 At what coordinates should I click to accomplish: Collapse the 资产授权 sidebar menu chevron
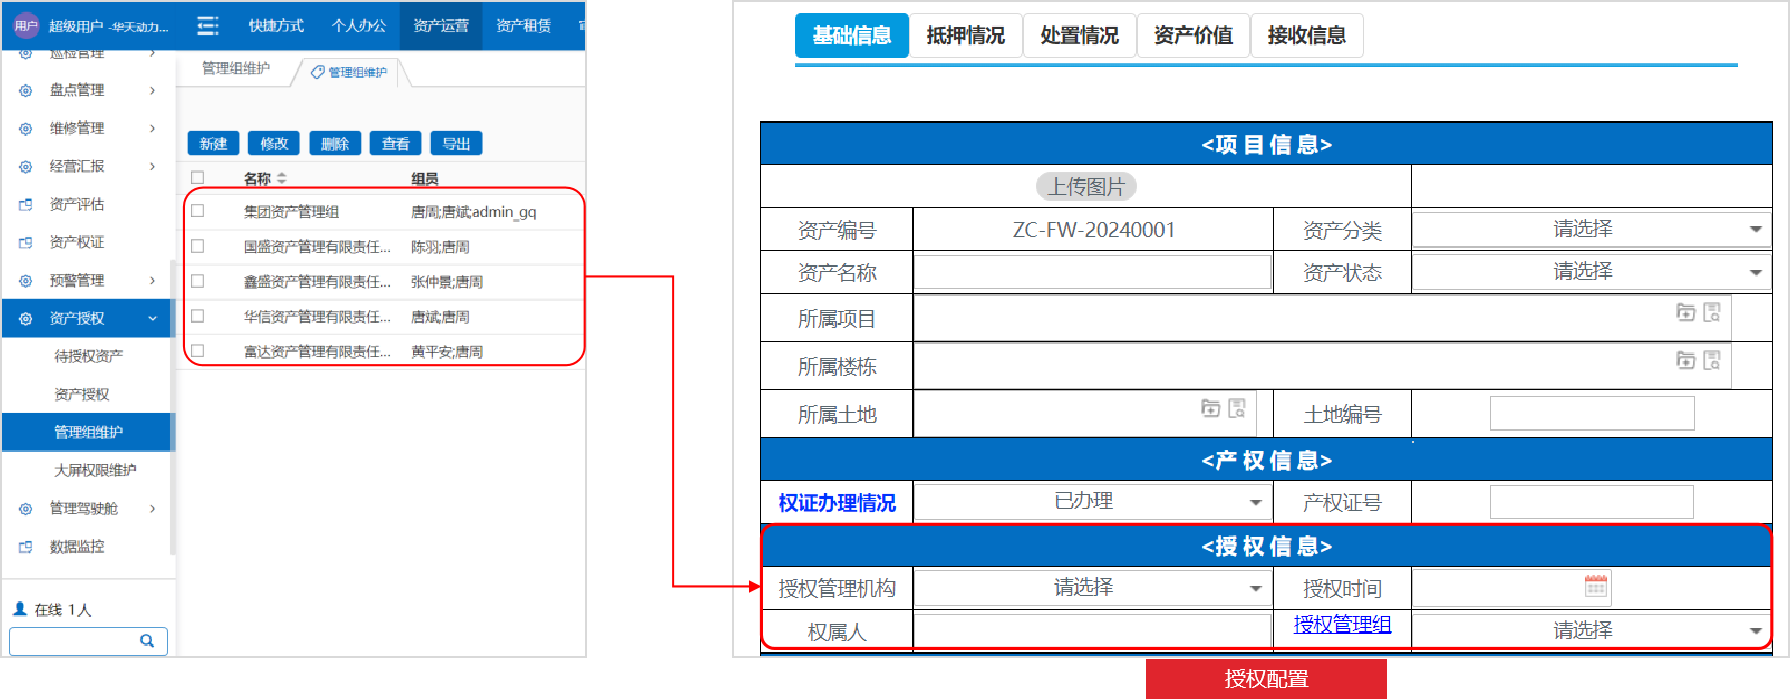tap(152, 318)
